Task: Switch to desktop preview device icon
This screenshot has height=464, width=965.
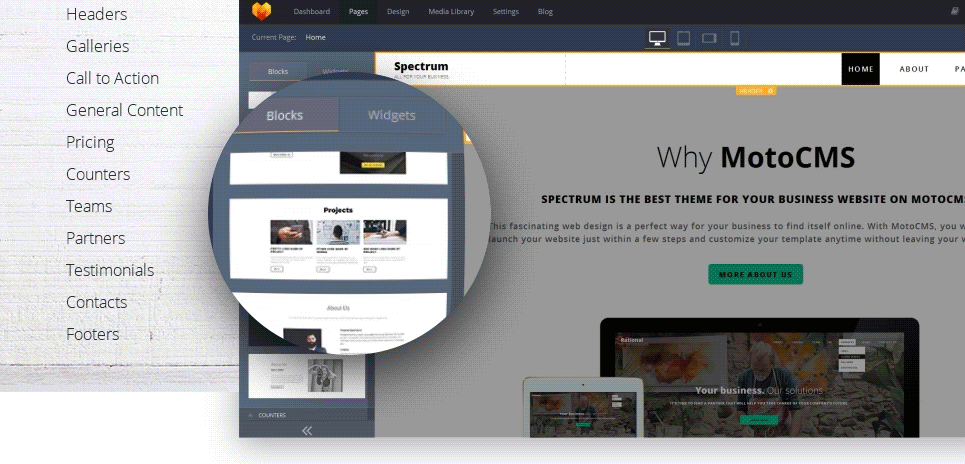Action: coord(657,38)
